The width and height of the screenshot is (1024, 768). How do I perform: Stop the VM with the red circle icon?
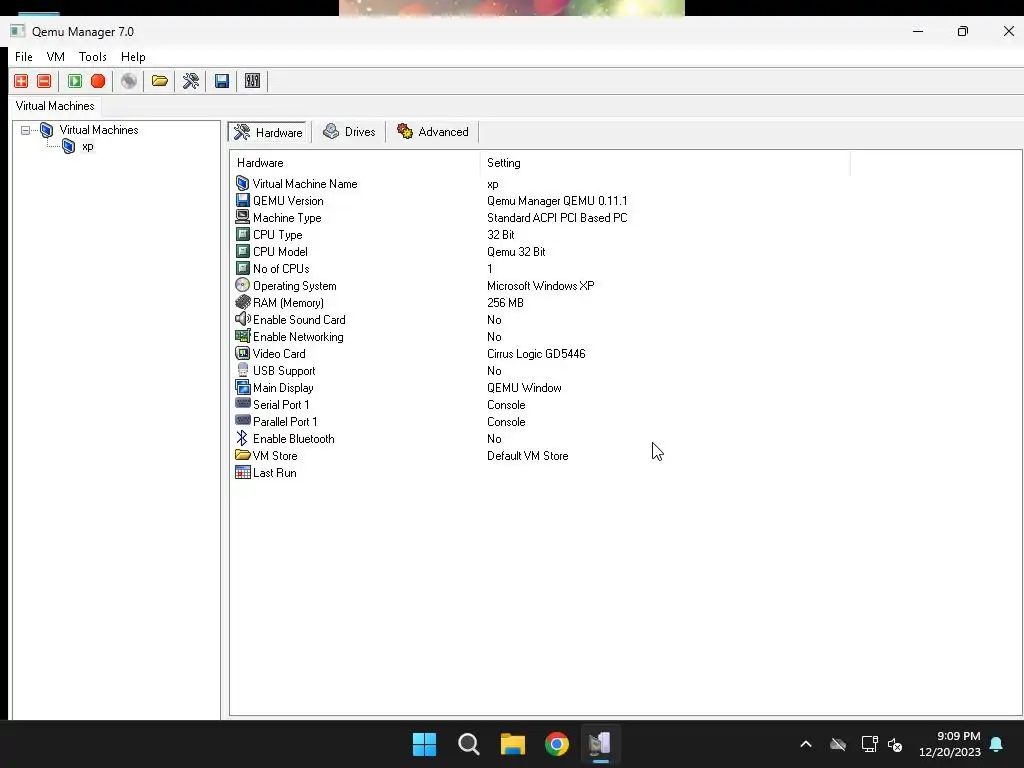98,81
